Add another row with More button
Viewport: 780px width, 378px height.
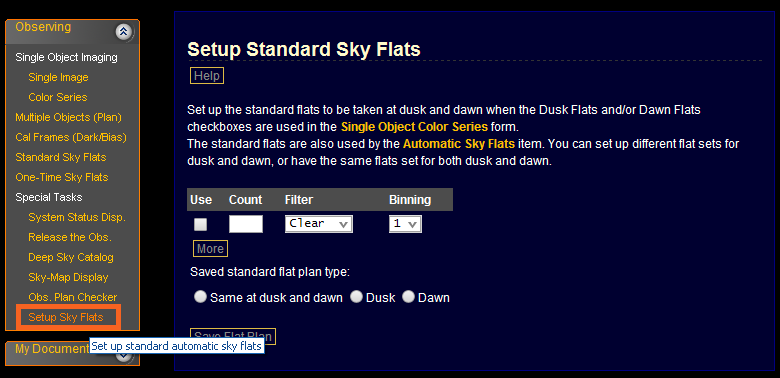(x=210, y=249)
